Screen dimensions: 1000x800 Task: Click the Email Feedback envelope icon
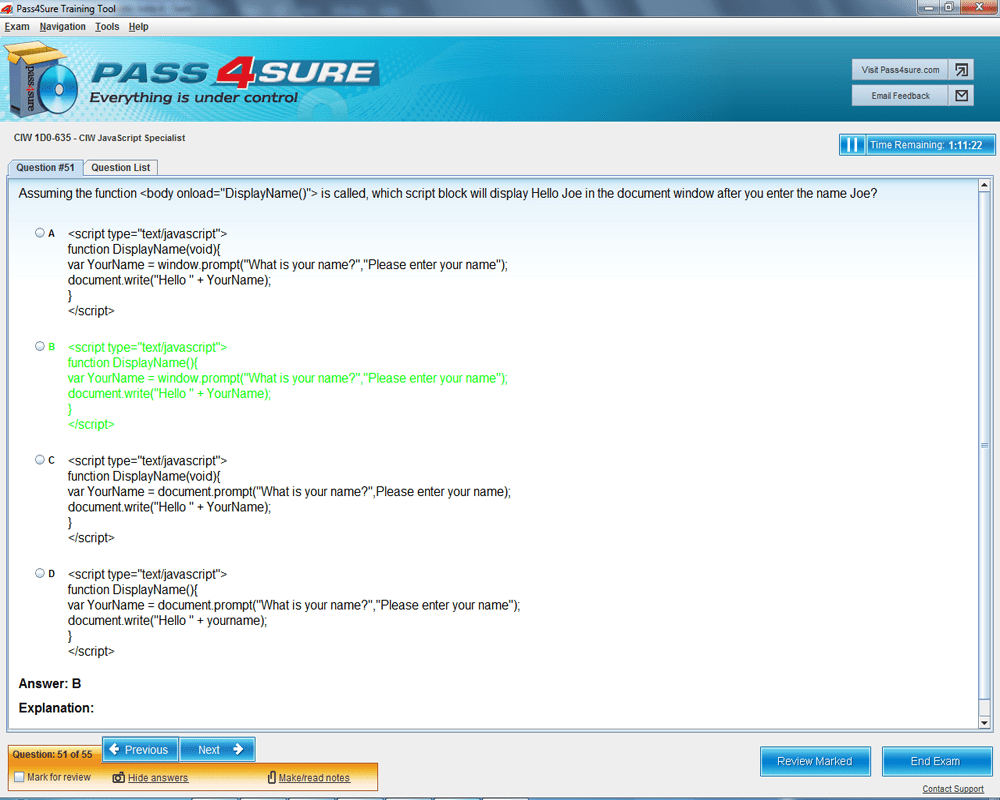(961, 96)
